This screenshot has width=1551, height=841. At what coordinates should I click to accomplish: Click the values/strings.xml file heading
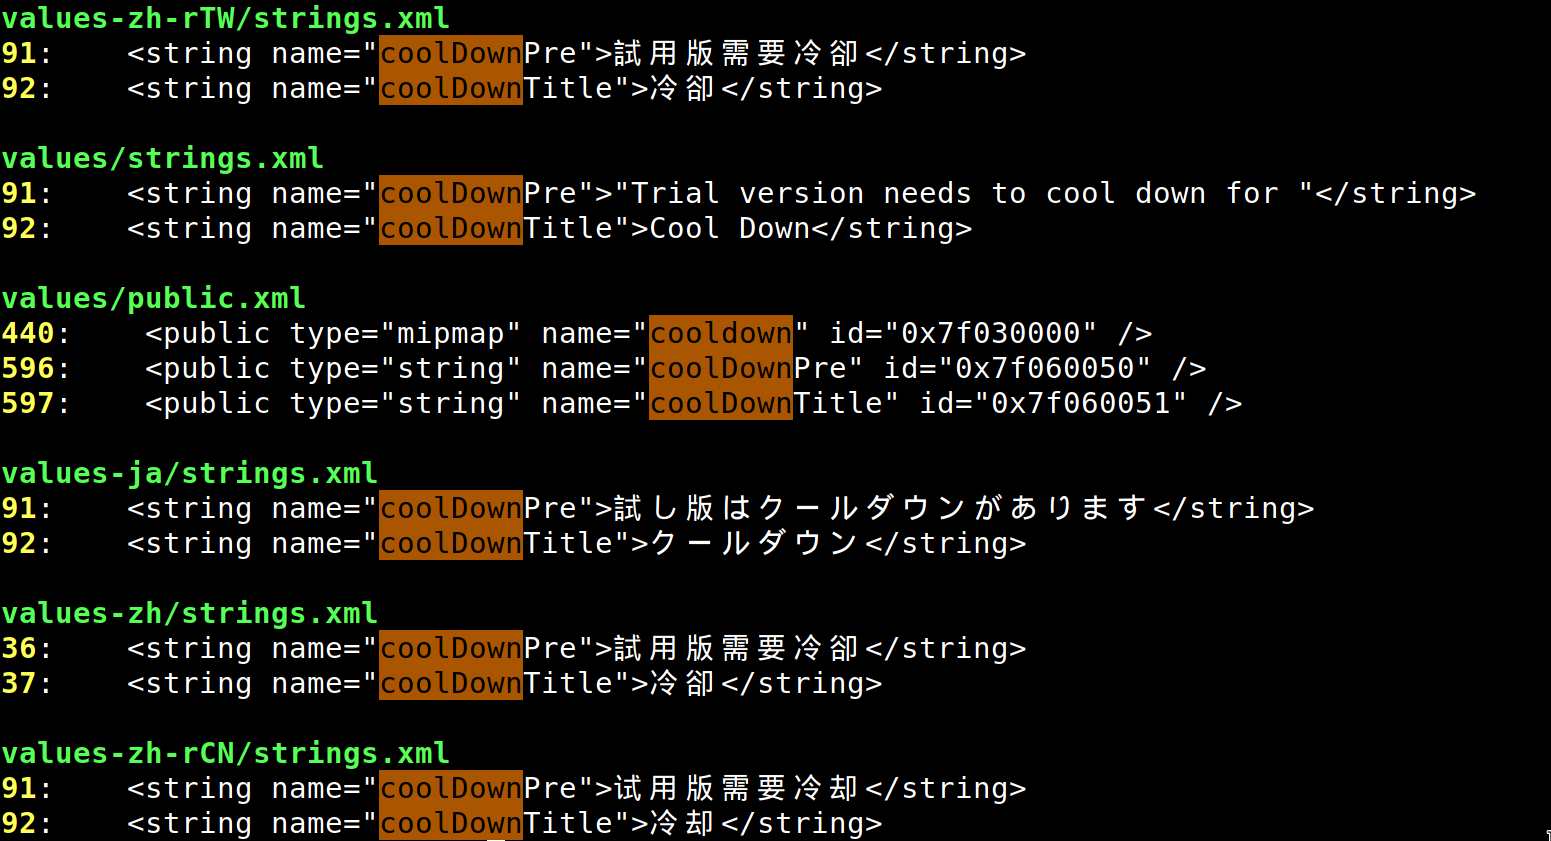(x=162, y=158)
